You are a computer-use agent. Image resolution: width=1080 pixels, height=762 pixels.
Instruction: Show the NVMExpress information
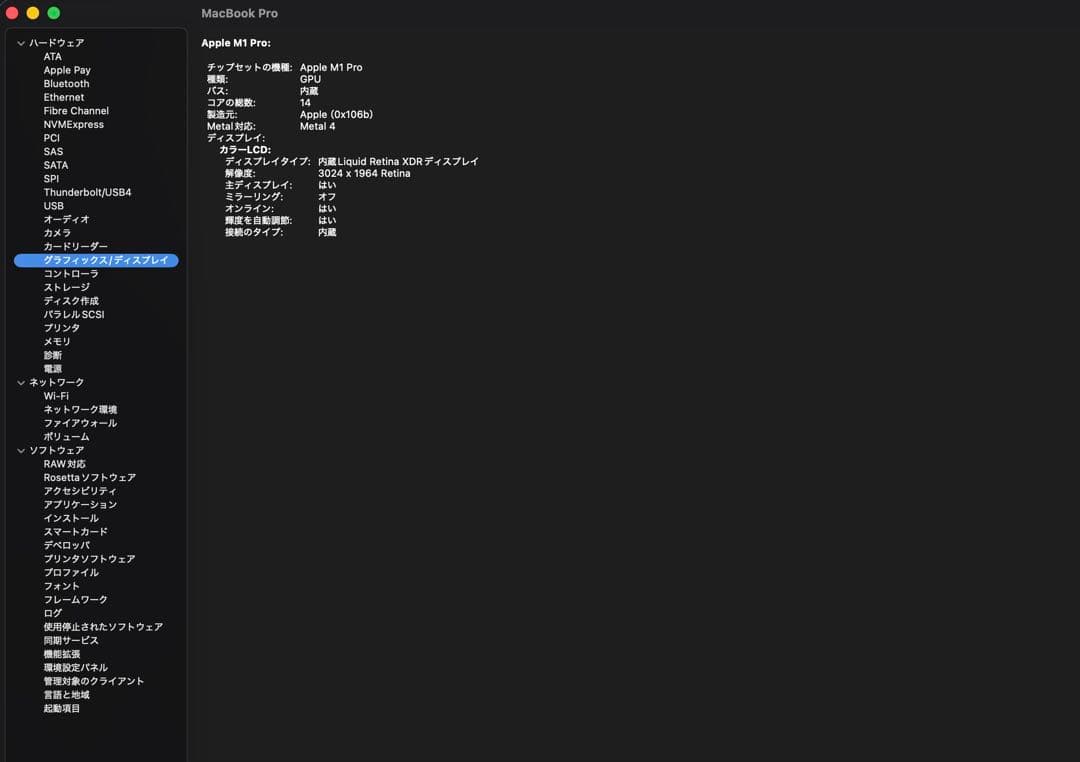pos(73,124)
